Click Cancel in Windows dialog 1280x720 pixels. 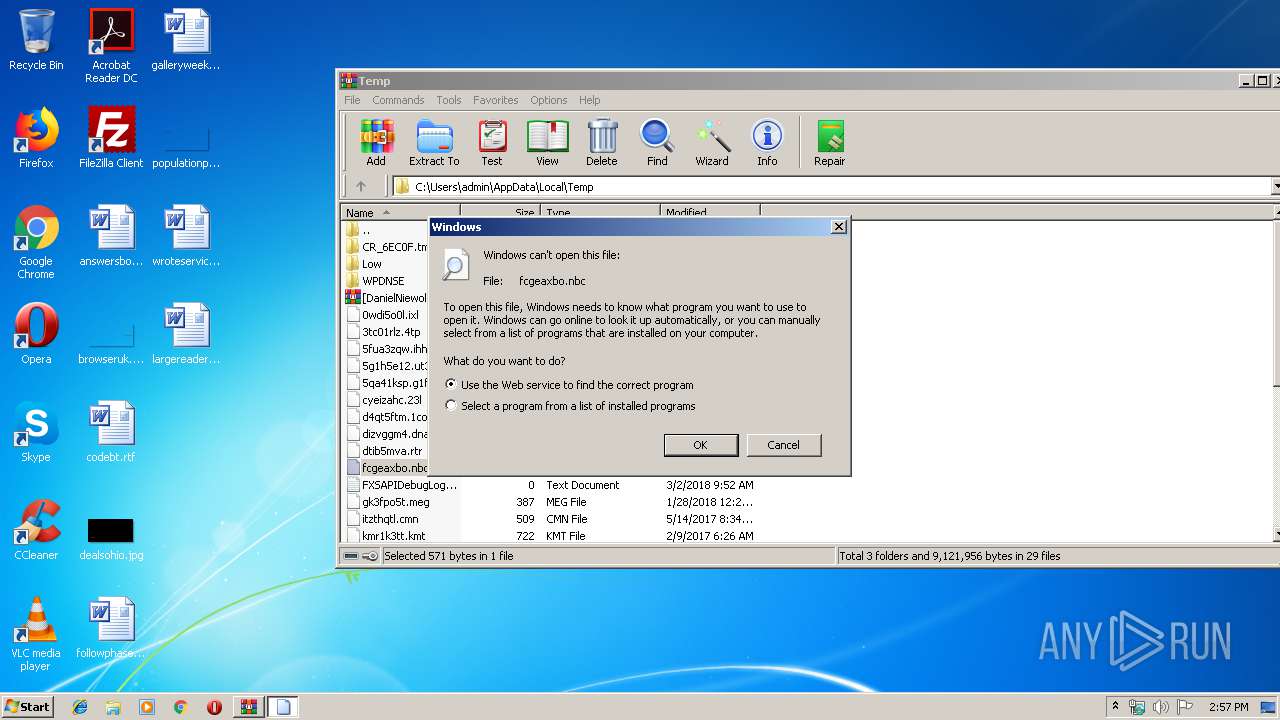[783, 445]
